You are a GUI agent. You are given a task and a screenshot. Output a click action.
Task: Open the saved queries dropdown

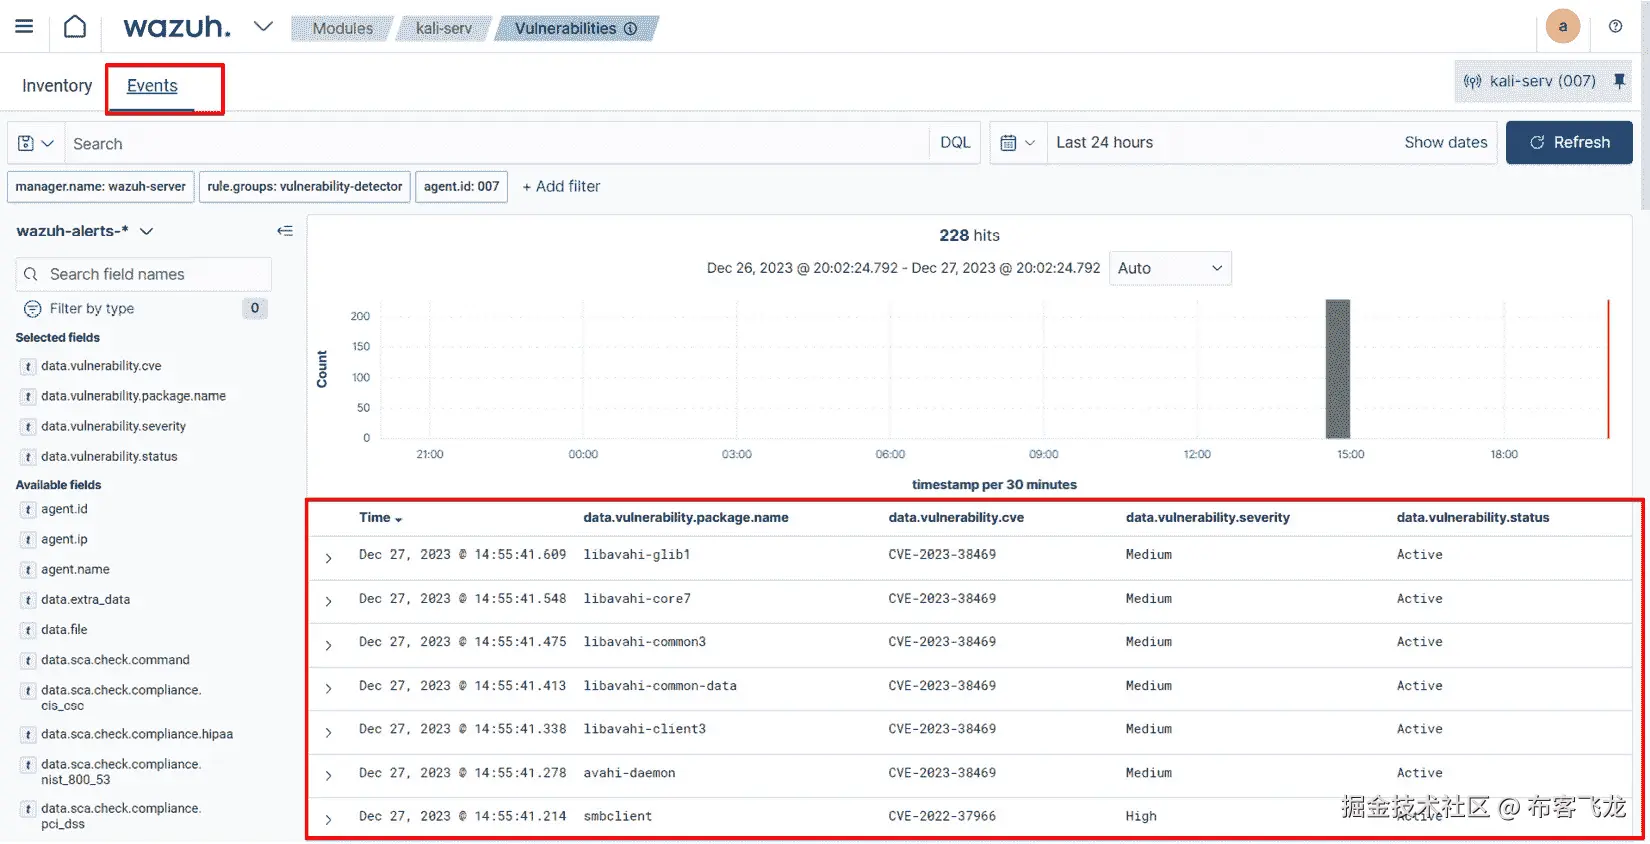[x=36, y=143]
